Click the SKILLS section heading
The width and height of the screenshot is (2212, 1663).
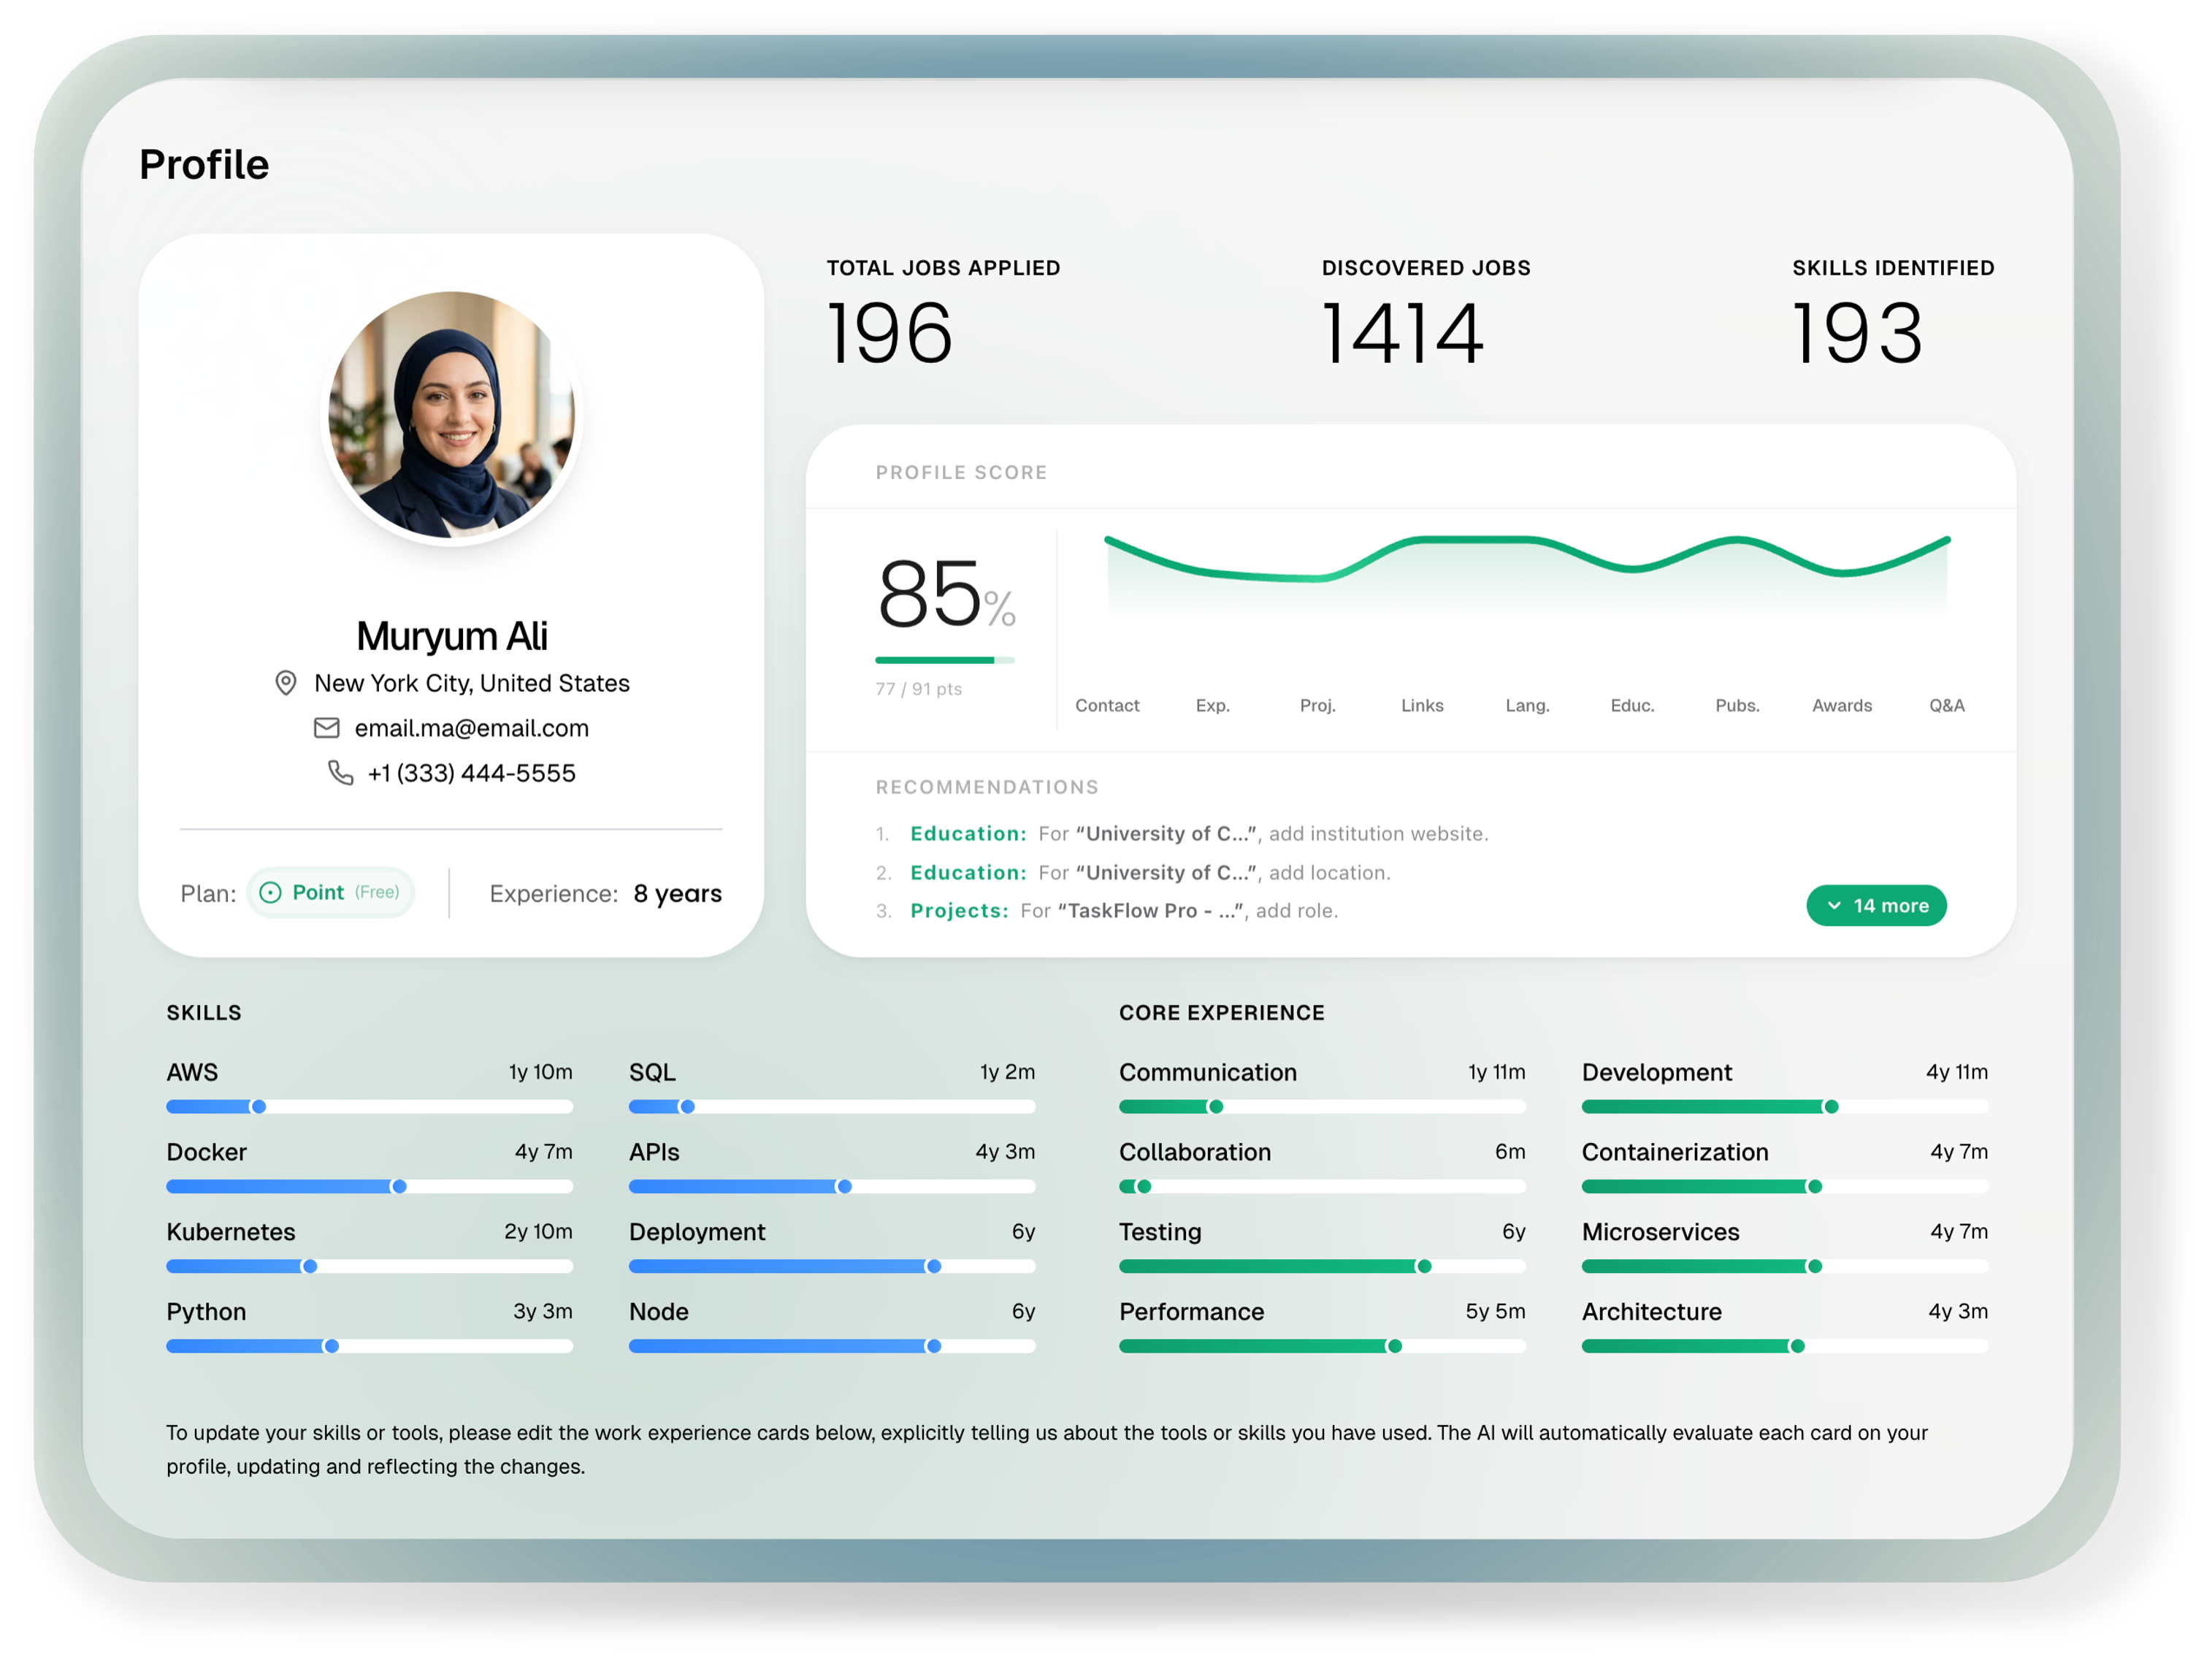pos(204,1012)
